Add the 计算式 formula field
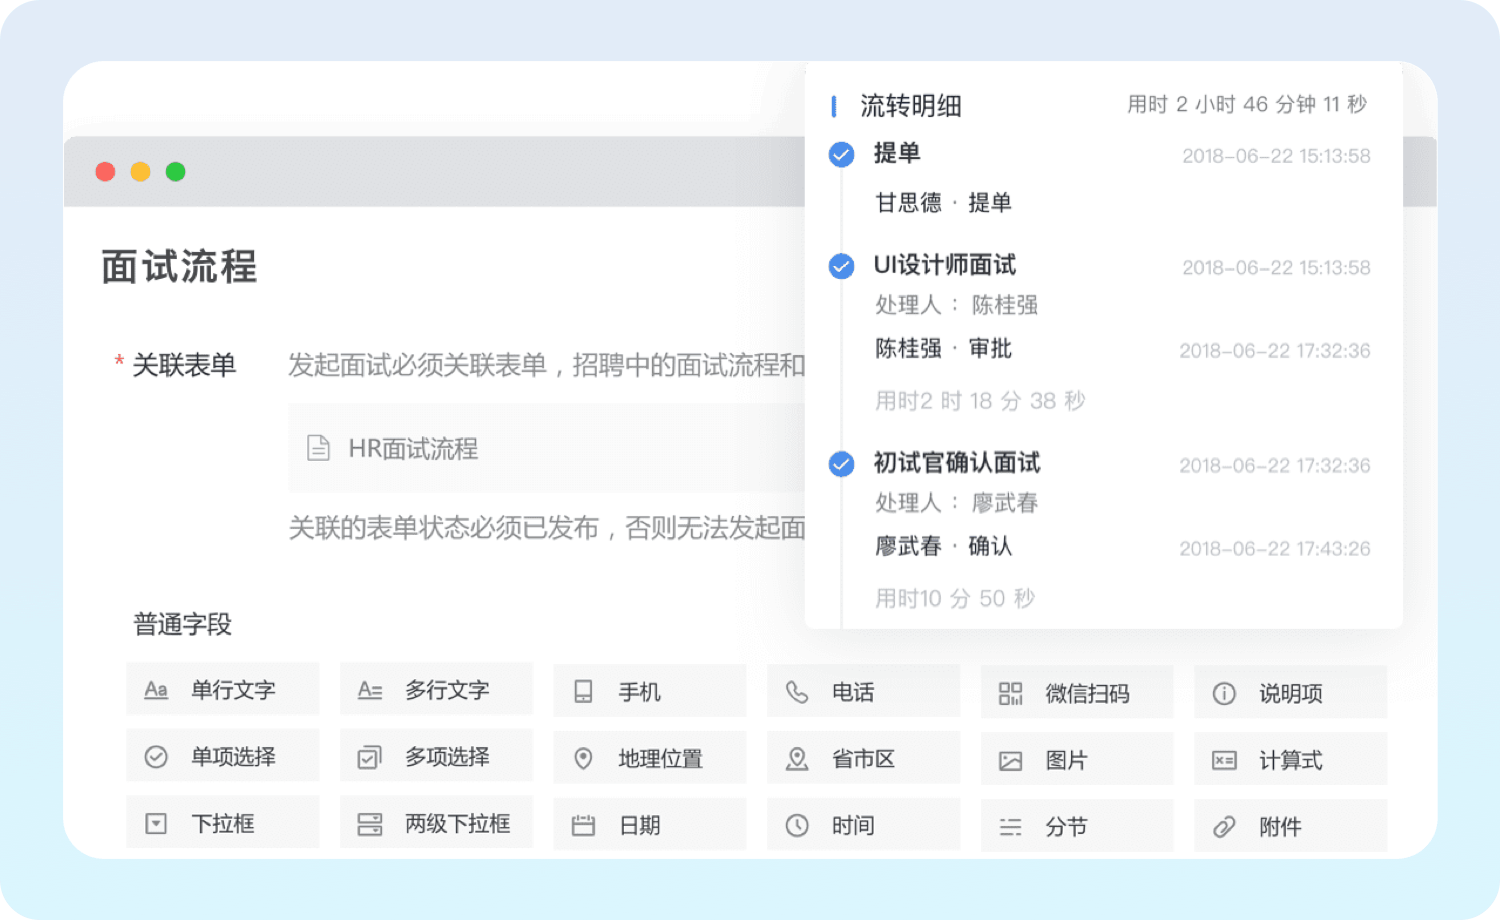This screenshot has height=920, width=1500. pyautogui.click(x=1290, y=761)
